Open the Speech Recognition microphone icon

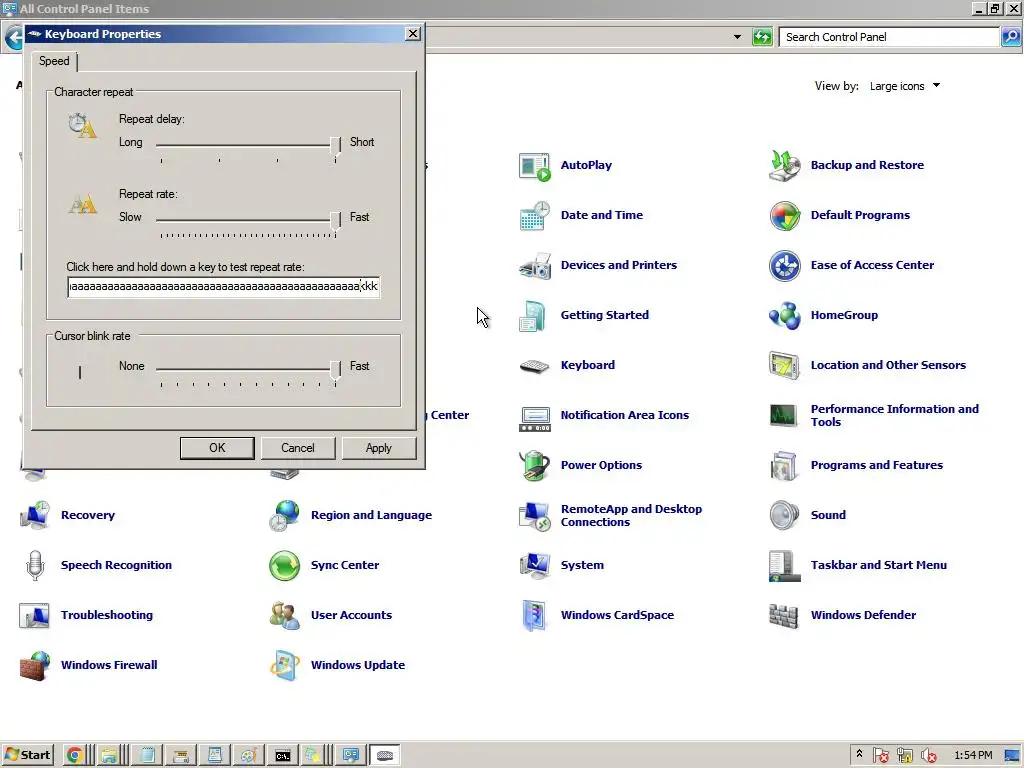(35, 566)
